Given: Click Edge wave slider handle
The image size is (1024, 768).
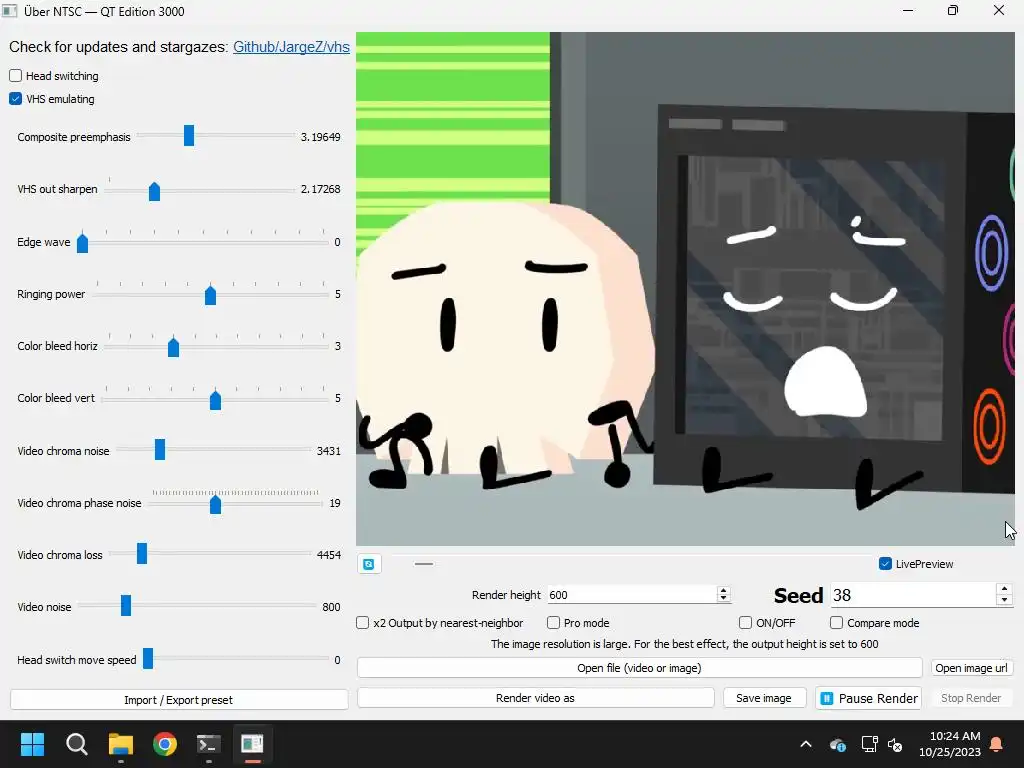Looking at the screenshot, I should point(82,243).
